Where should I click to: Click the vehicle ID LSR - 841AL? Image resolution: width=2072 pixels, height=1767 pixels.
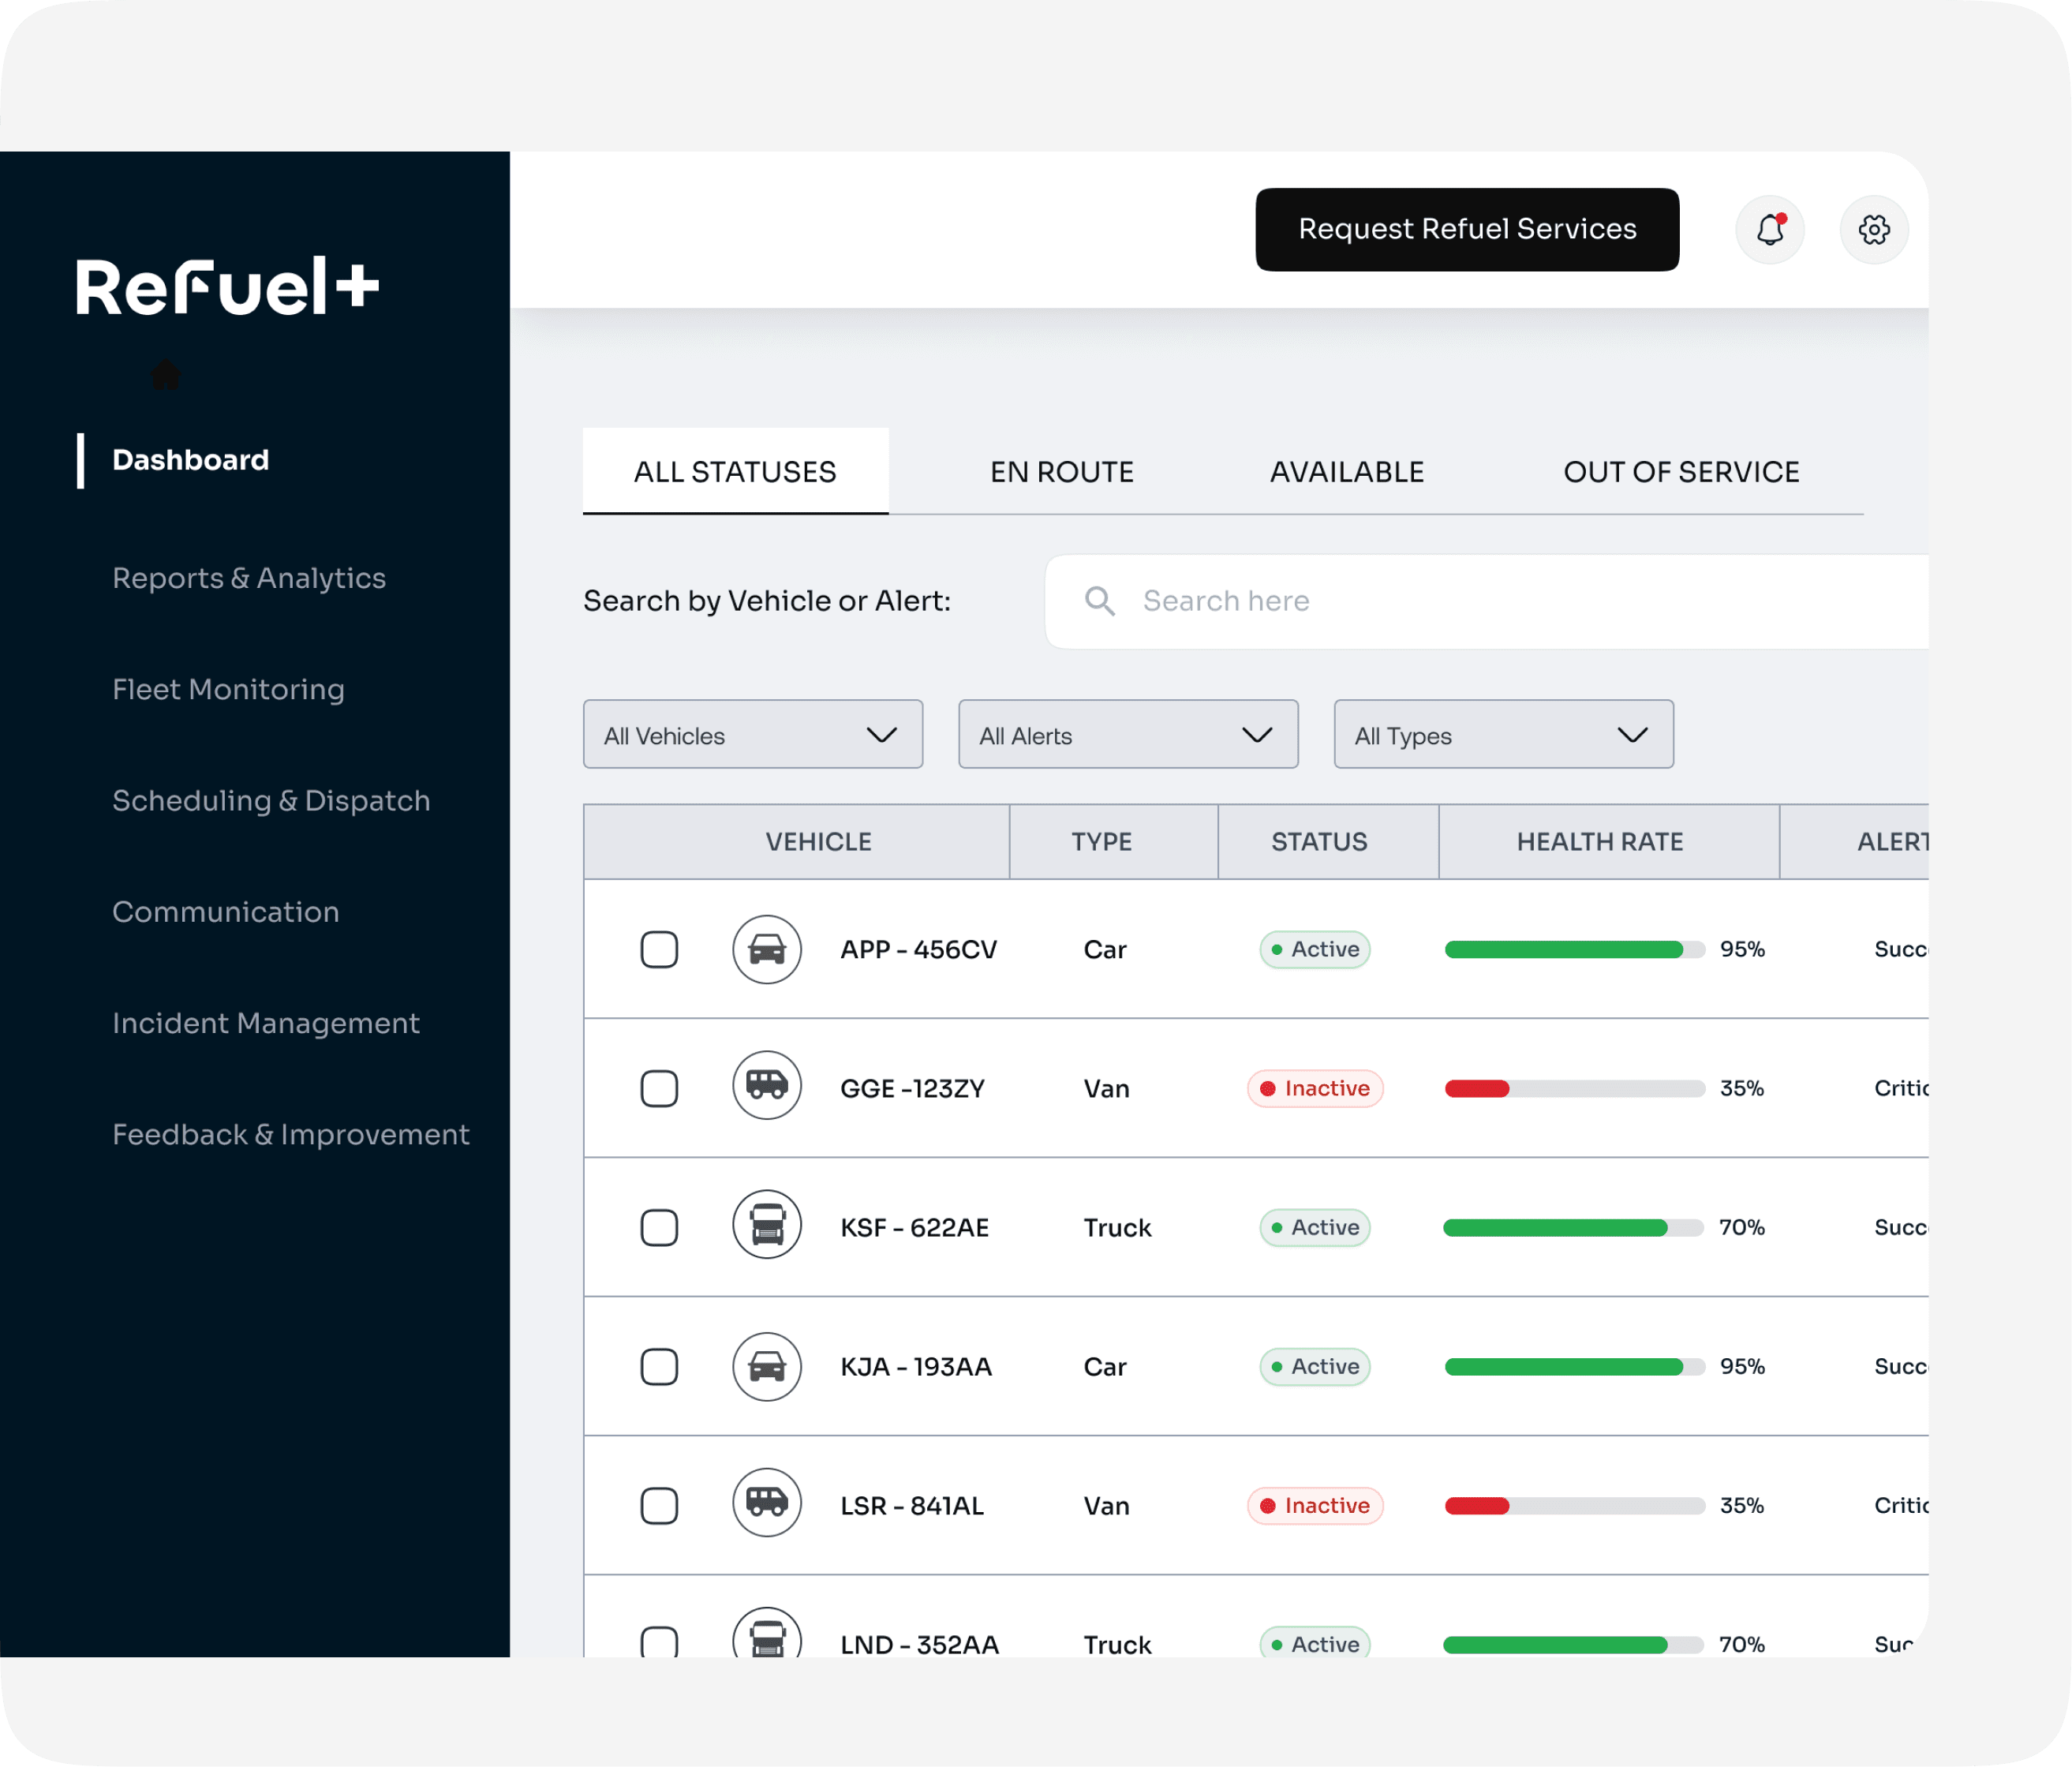[x=912, y=1505]
